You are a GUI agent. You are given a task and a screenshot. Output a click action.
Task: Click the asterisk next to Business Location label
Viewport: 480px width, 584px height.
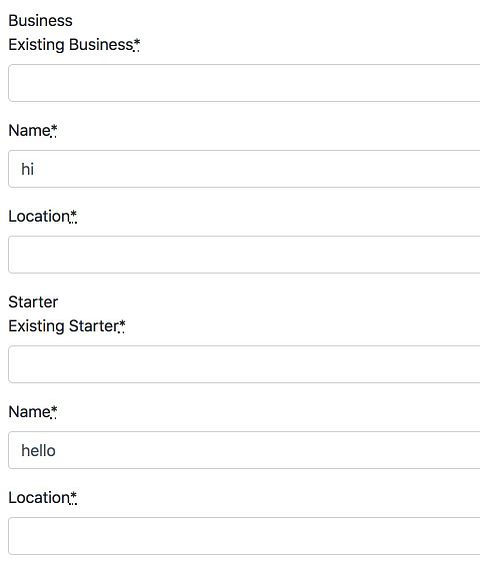[74, 216]
